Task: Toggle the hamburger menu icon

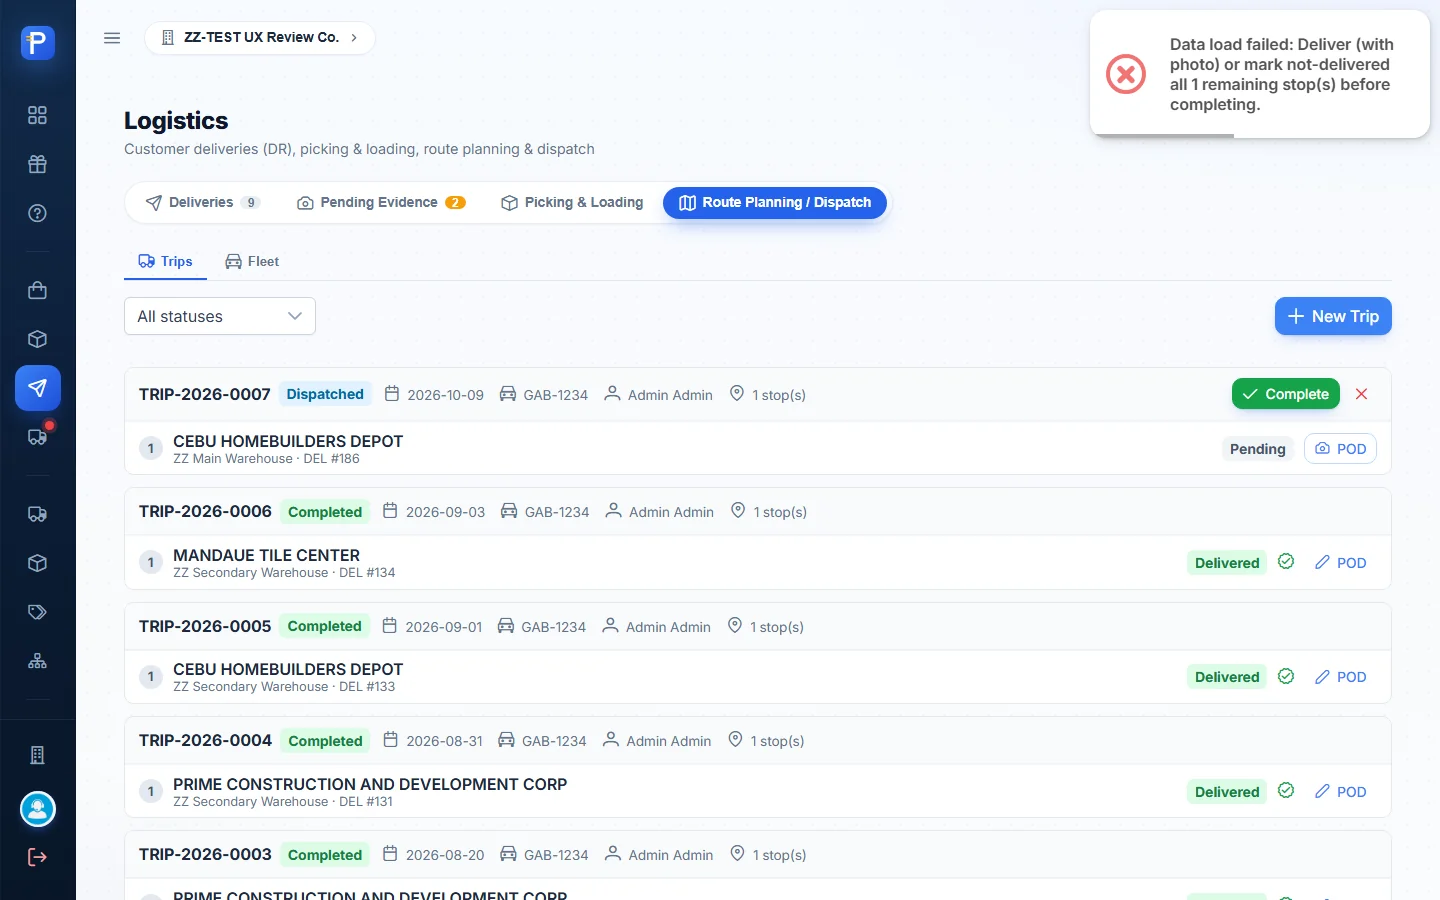Action: [x=112, y=38]
